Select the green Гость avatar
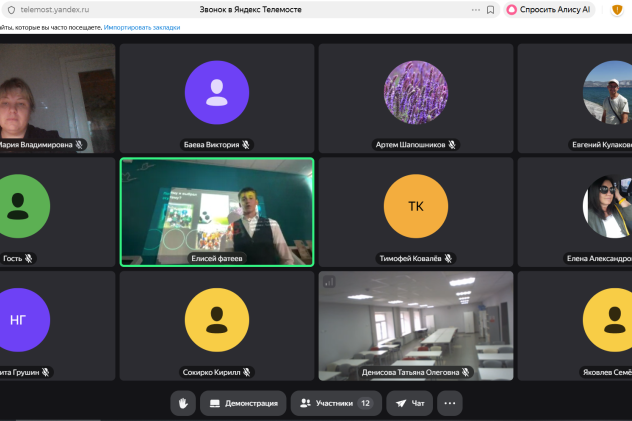 click(24, 206)
